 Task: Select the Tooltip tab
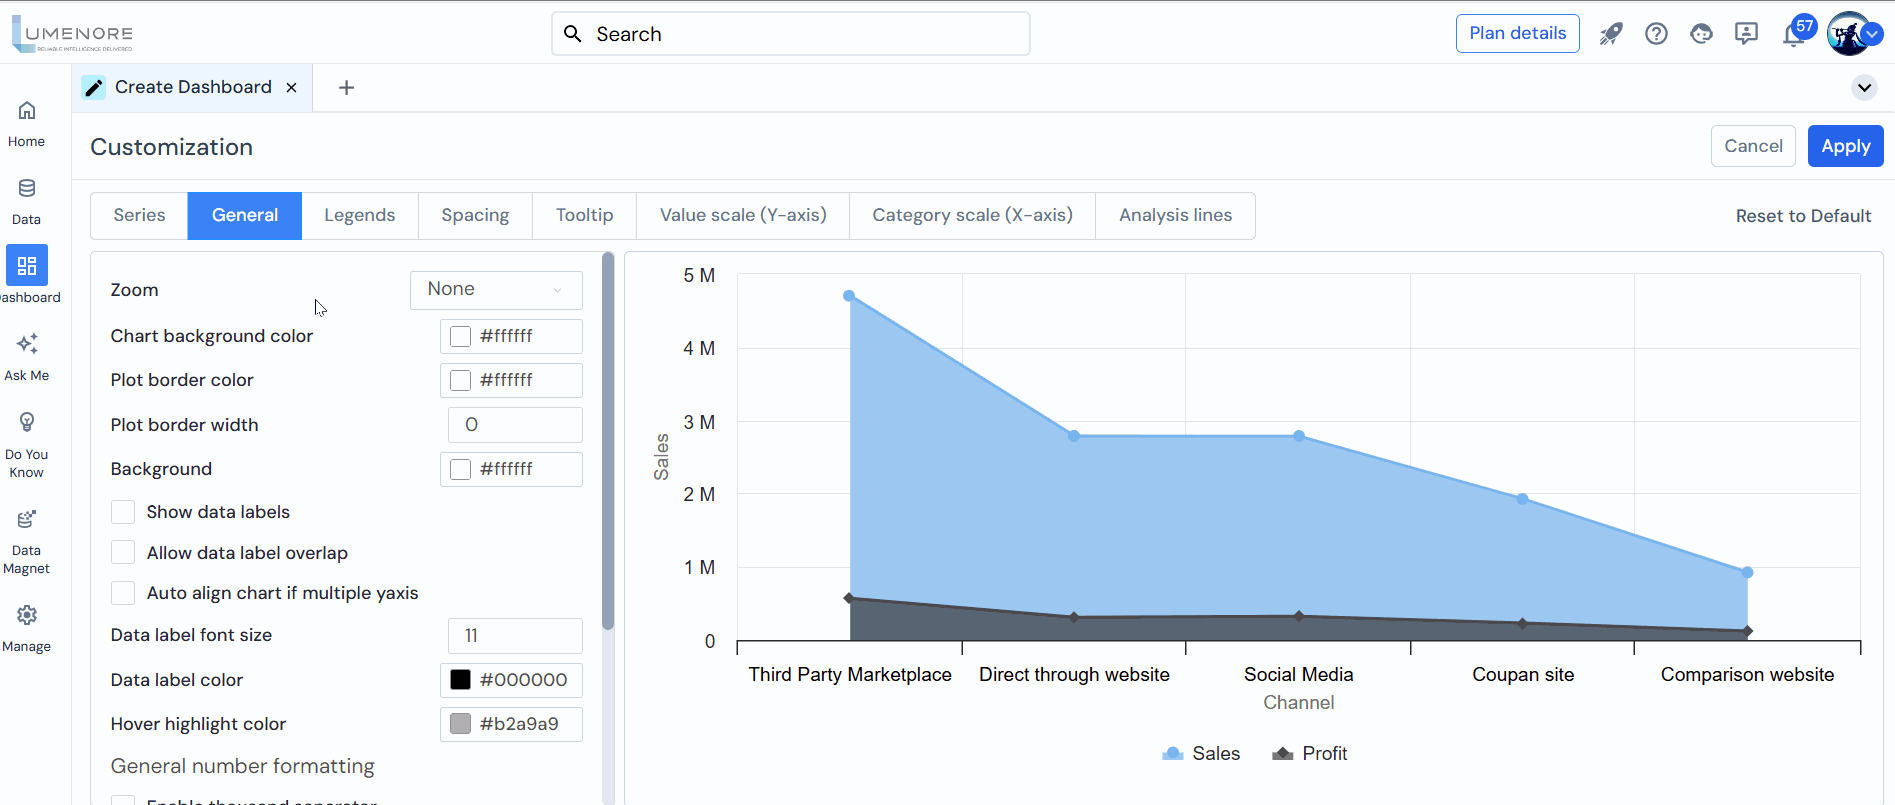click(x=584, y=216)
